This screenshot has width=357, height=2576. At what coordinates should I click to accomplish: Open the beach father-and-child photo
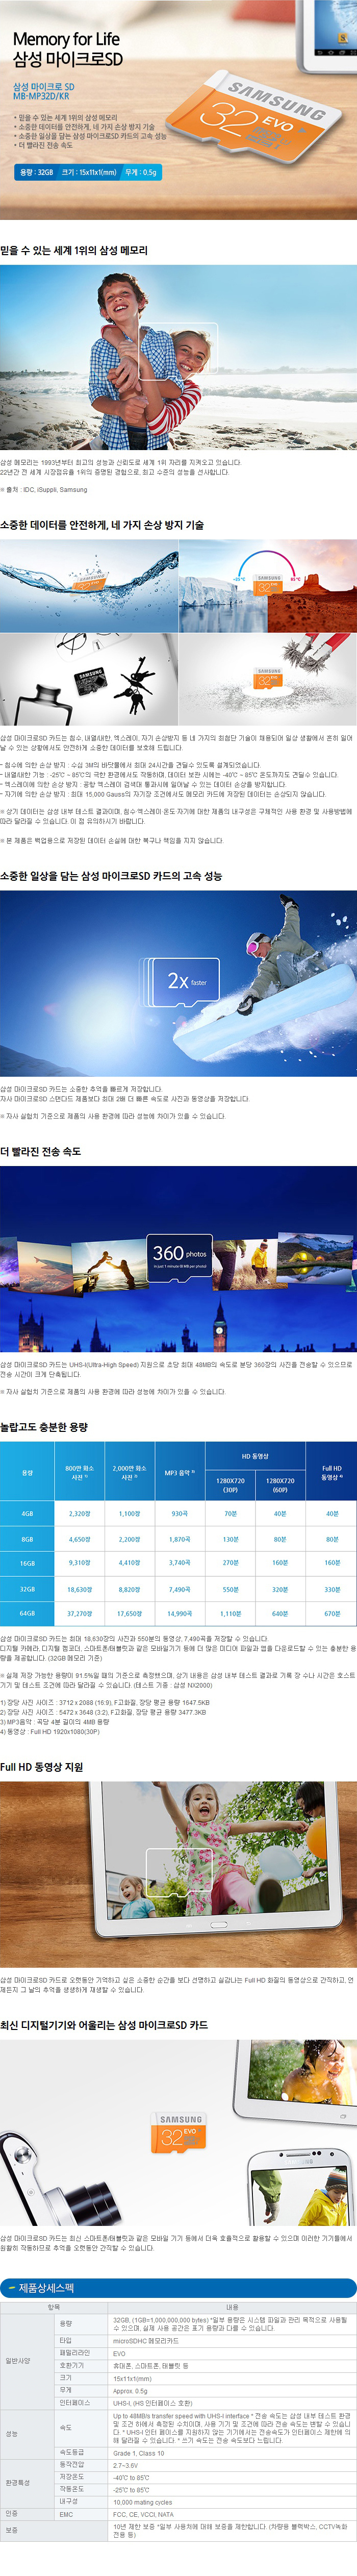178,358
